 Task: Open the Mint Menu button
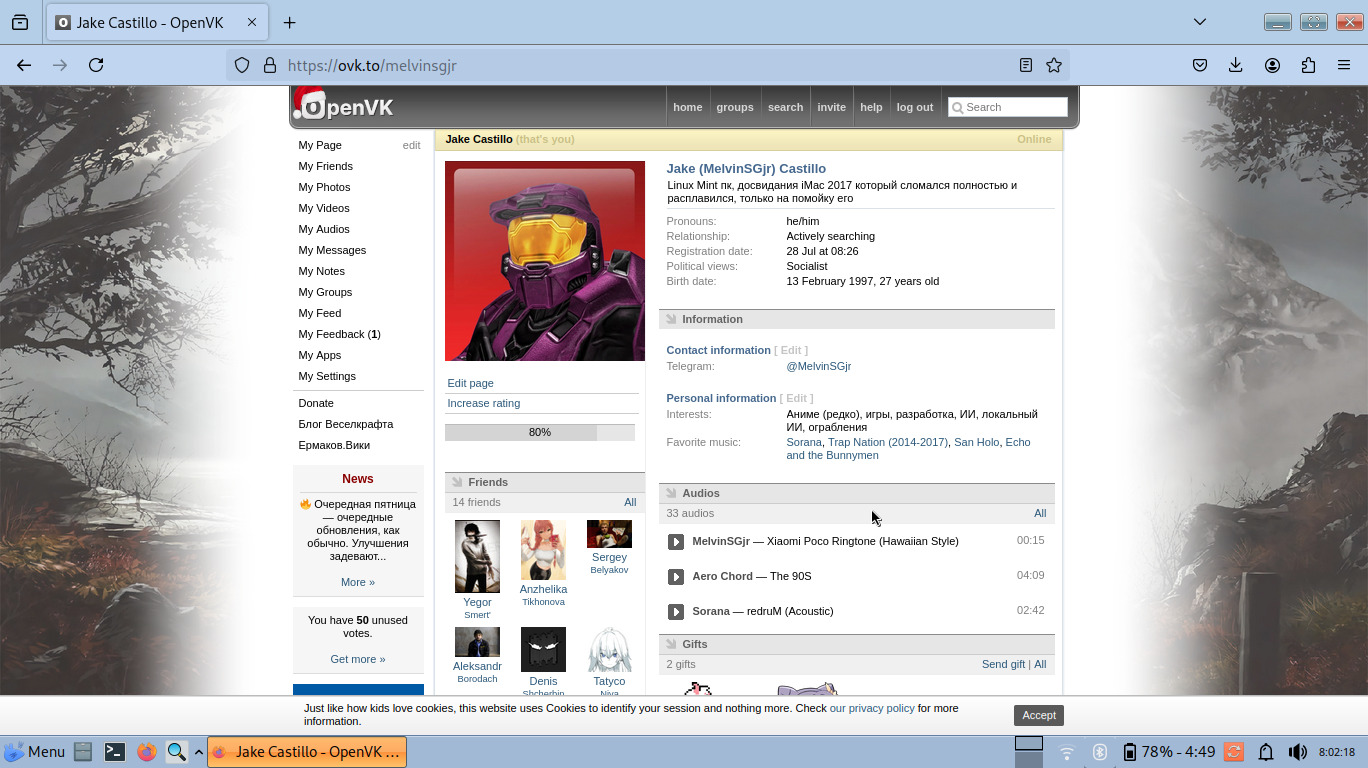pos(35,752)
